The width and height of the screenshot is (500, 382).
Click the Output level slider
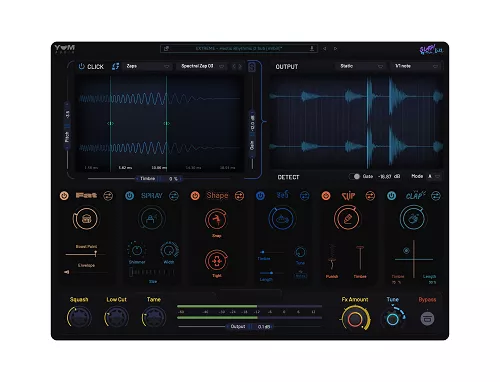pyautogui.click(x=250, y=327)
